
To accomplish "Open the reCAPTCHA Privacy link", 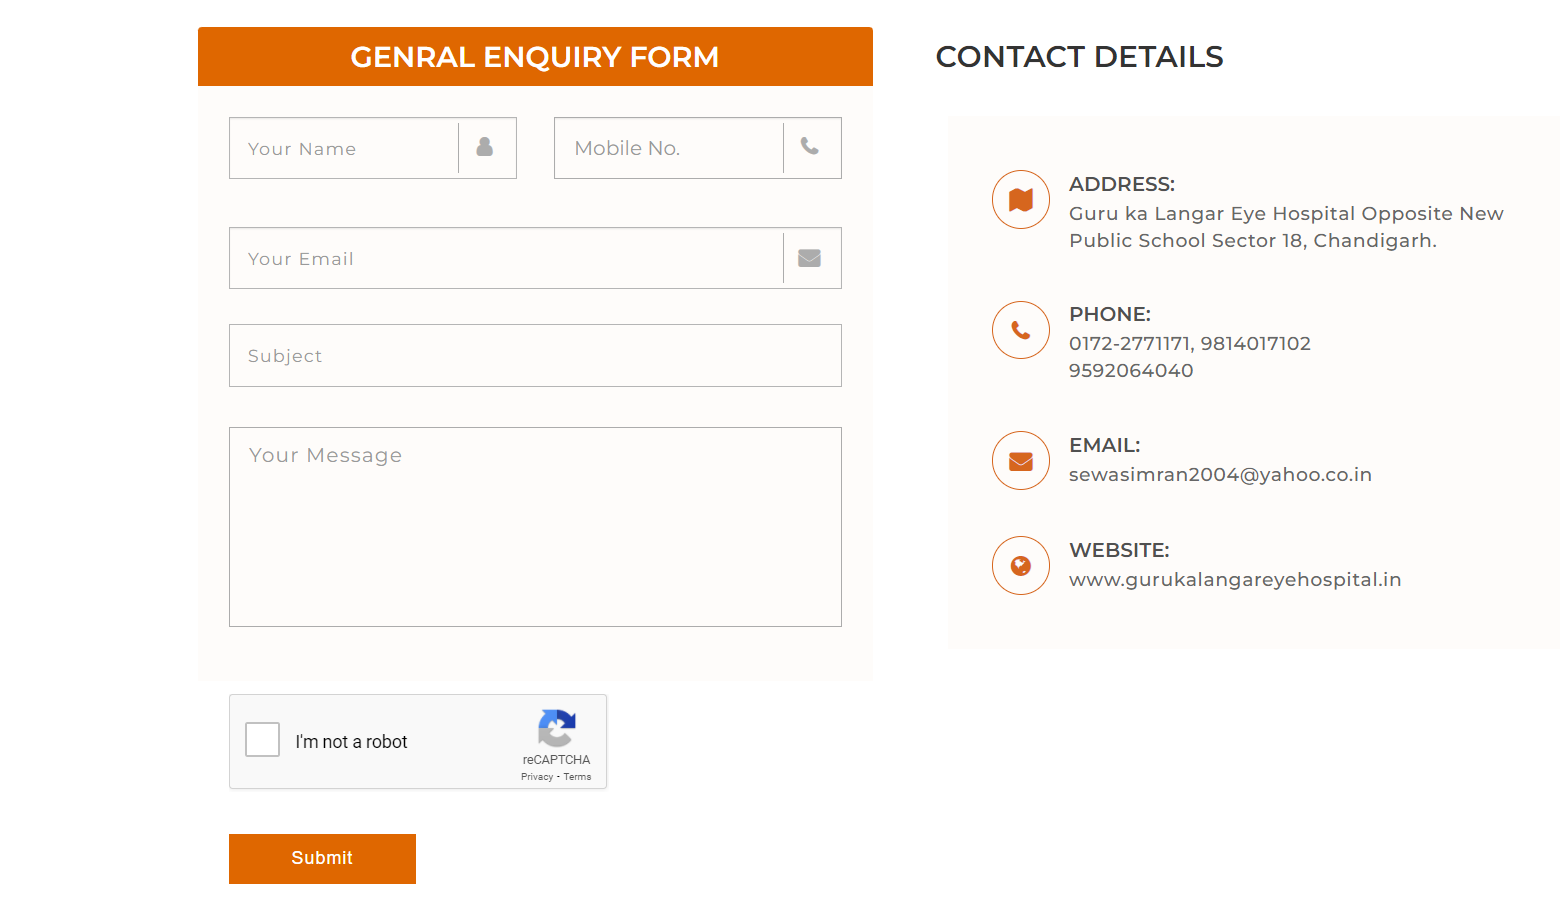I will [537, 777].
